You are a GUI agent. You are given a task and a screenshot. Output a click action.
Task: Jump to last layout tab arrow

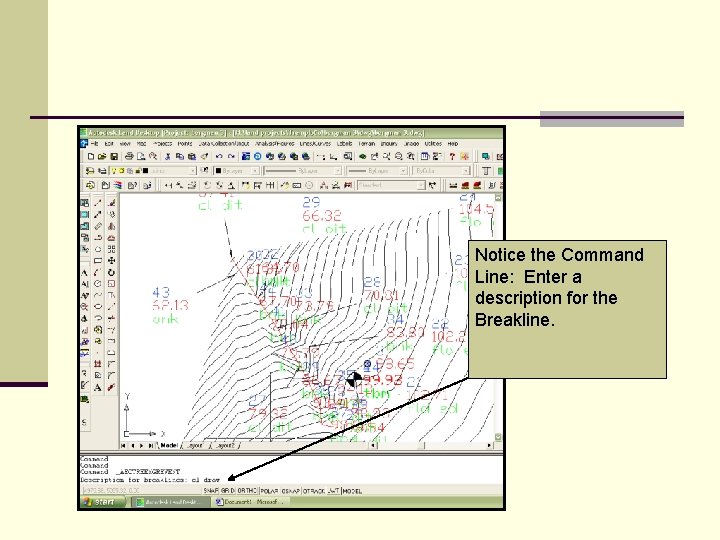(151, 445)
